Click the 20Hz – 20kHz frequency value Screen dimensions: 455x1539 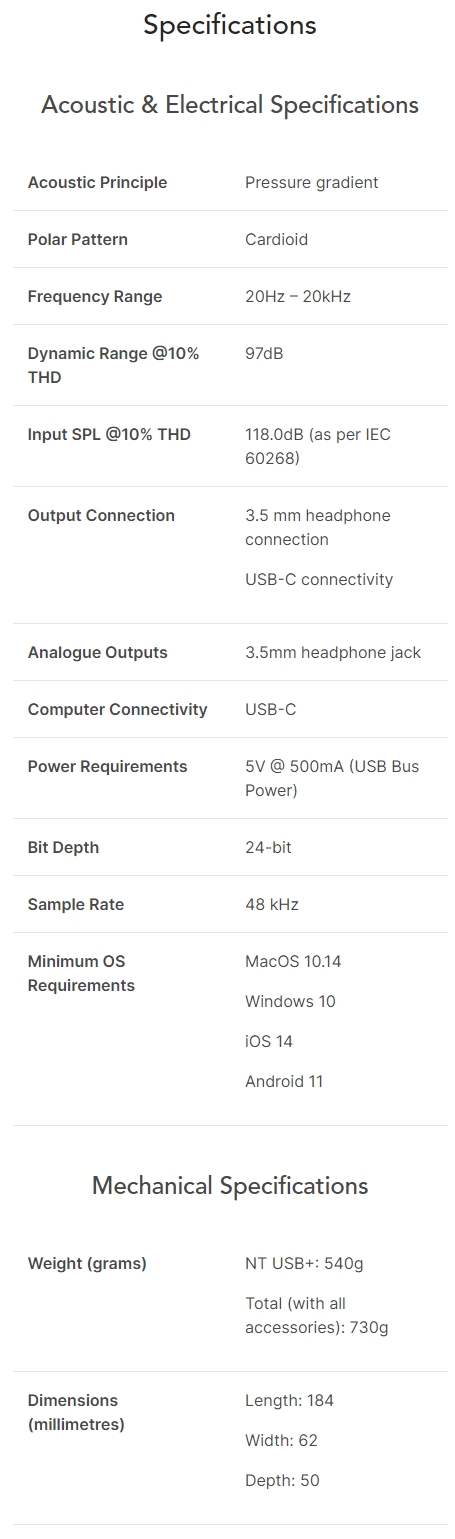(x=298, y=296)
